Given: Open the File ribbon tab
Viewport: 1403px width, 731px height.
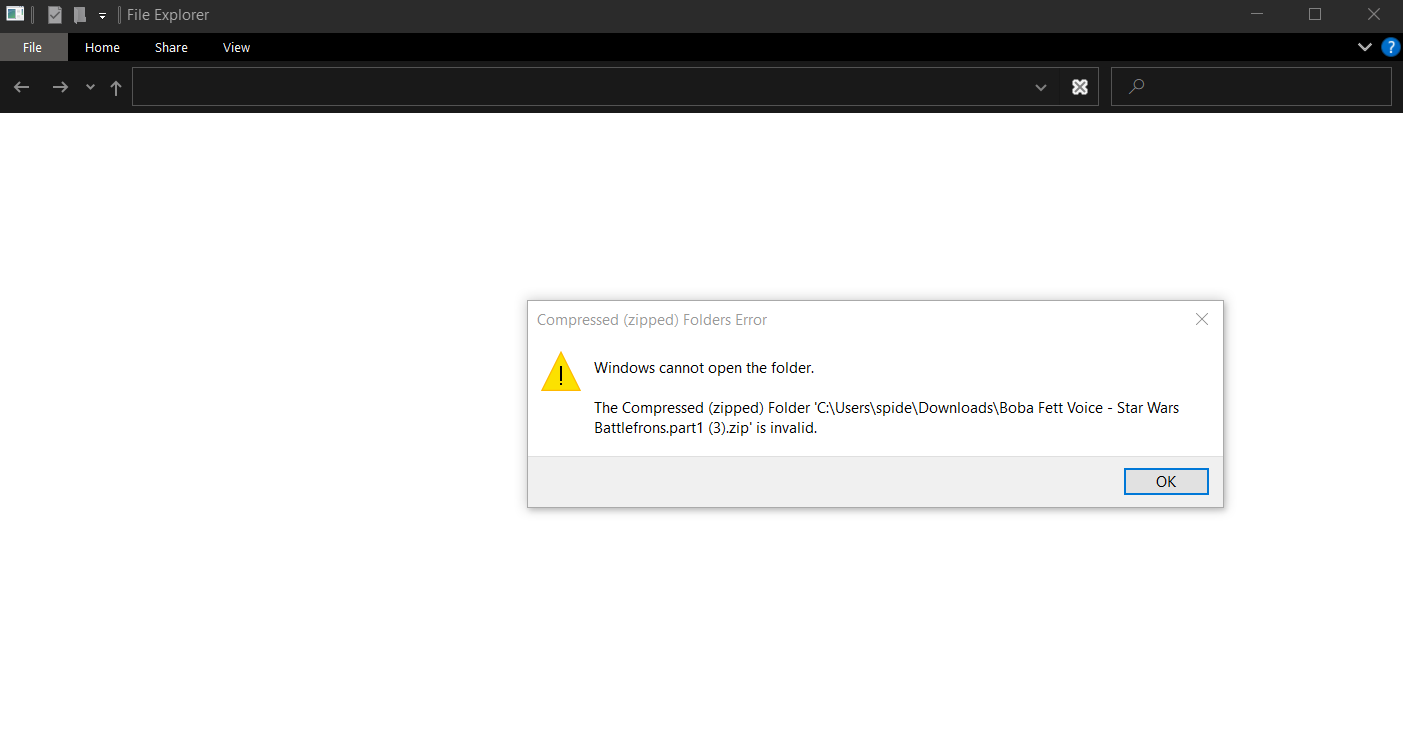Looking at the screenshot, I should [x=33, y=47].
